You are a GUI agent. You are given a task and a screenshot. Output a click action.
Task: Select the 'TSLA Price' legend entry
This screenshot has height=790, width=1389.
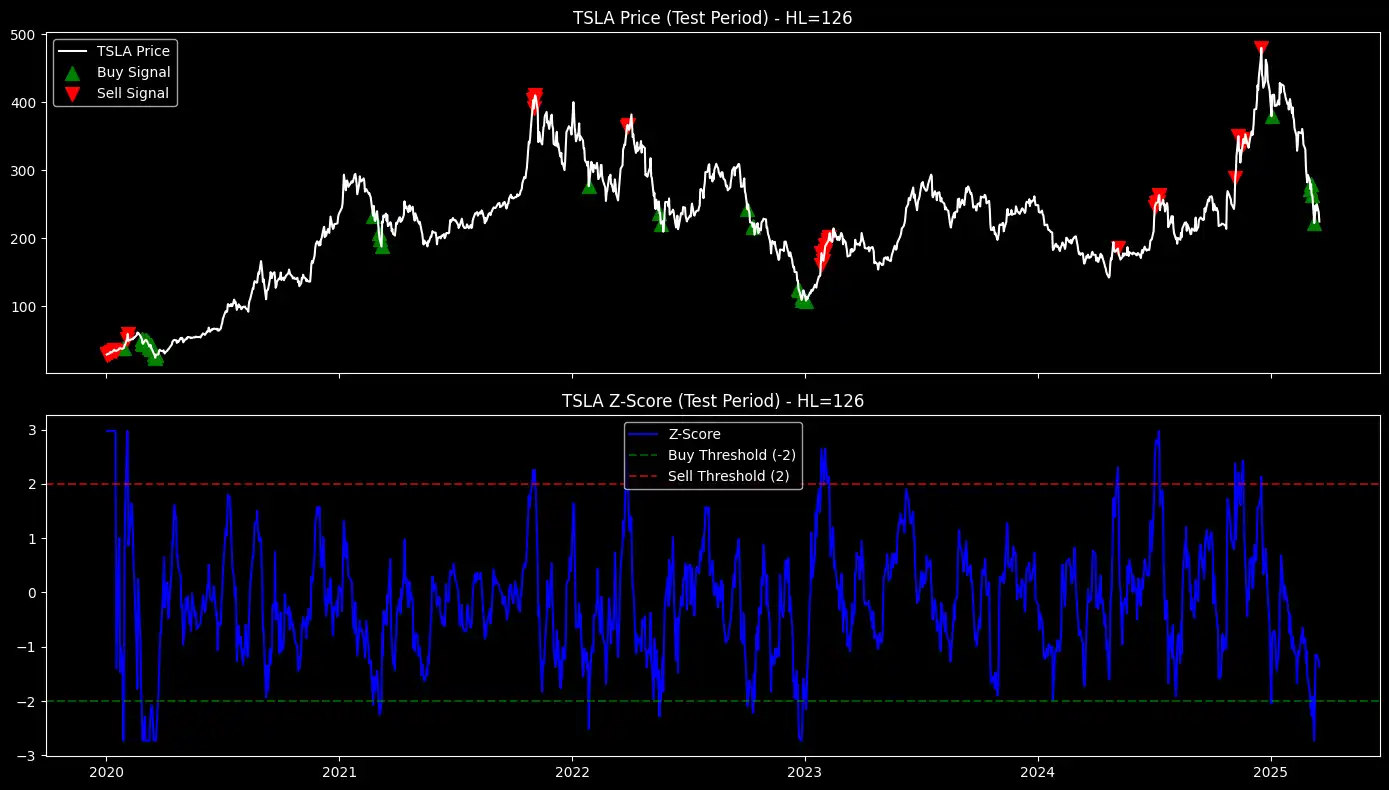coord(133,51)
